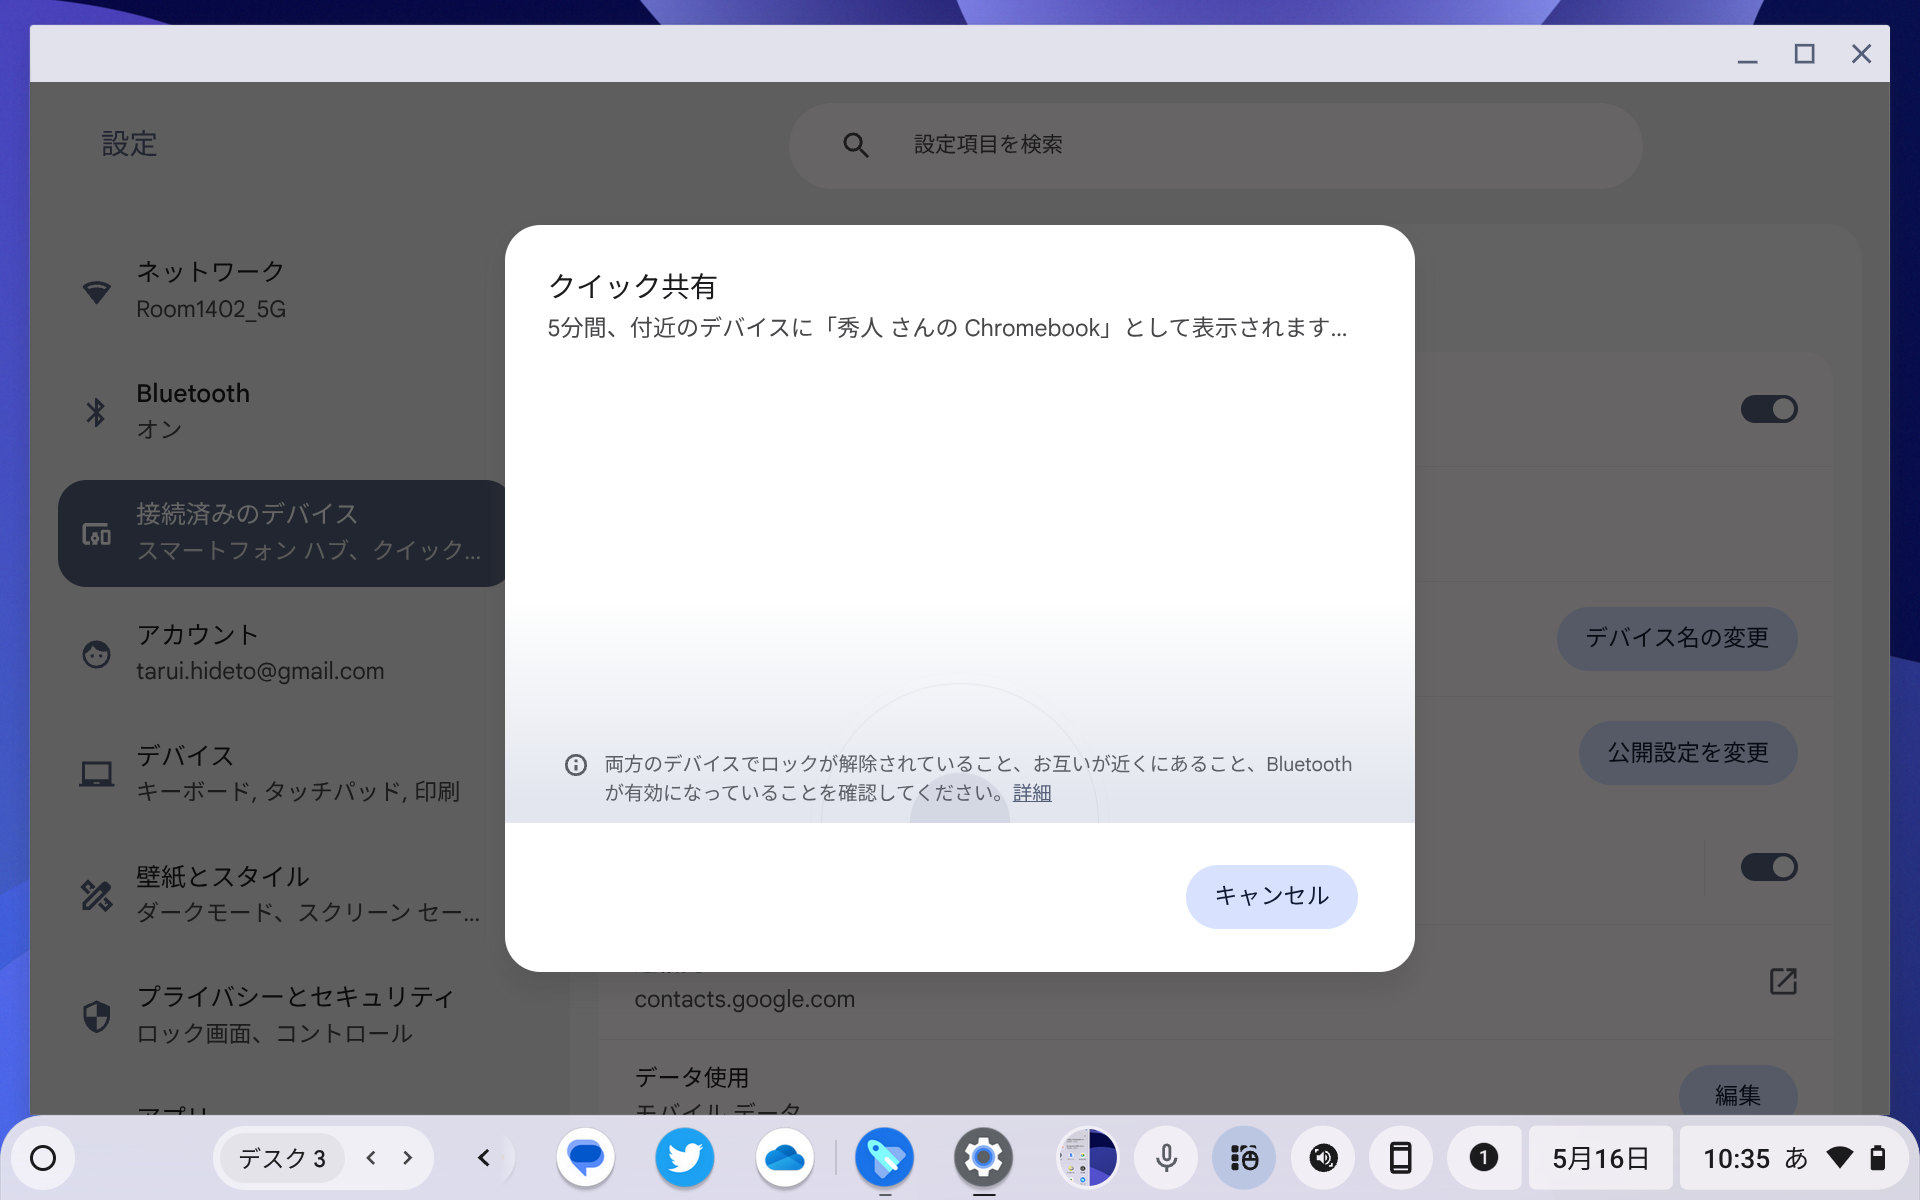The height and width of the screenshot is (1200, 1920).
Task: Click the audio settings icon on the shelf
Action: [1322, 1157]
